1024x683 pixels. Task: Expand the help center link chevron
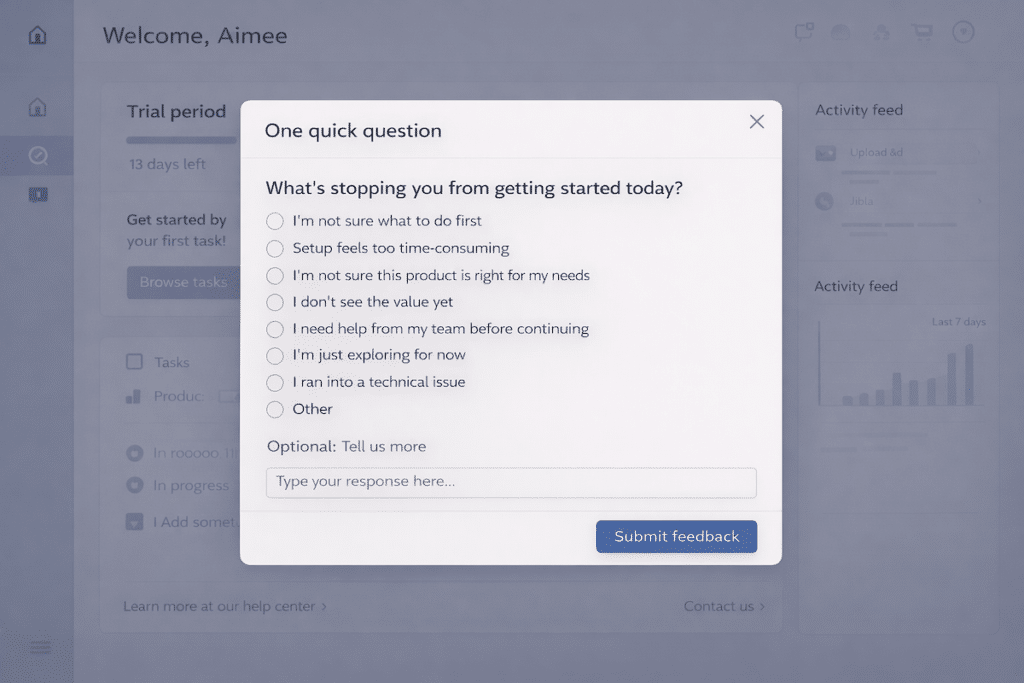323,606
